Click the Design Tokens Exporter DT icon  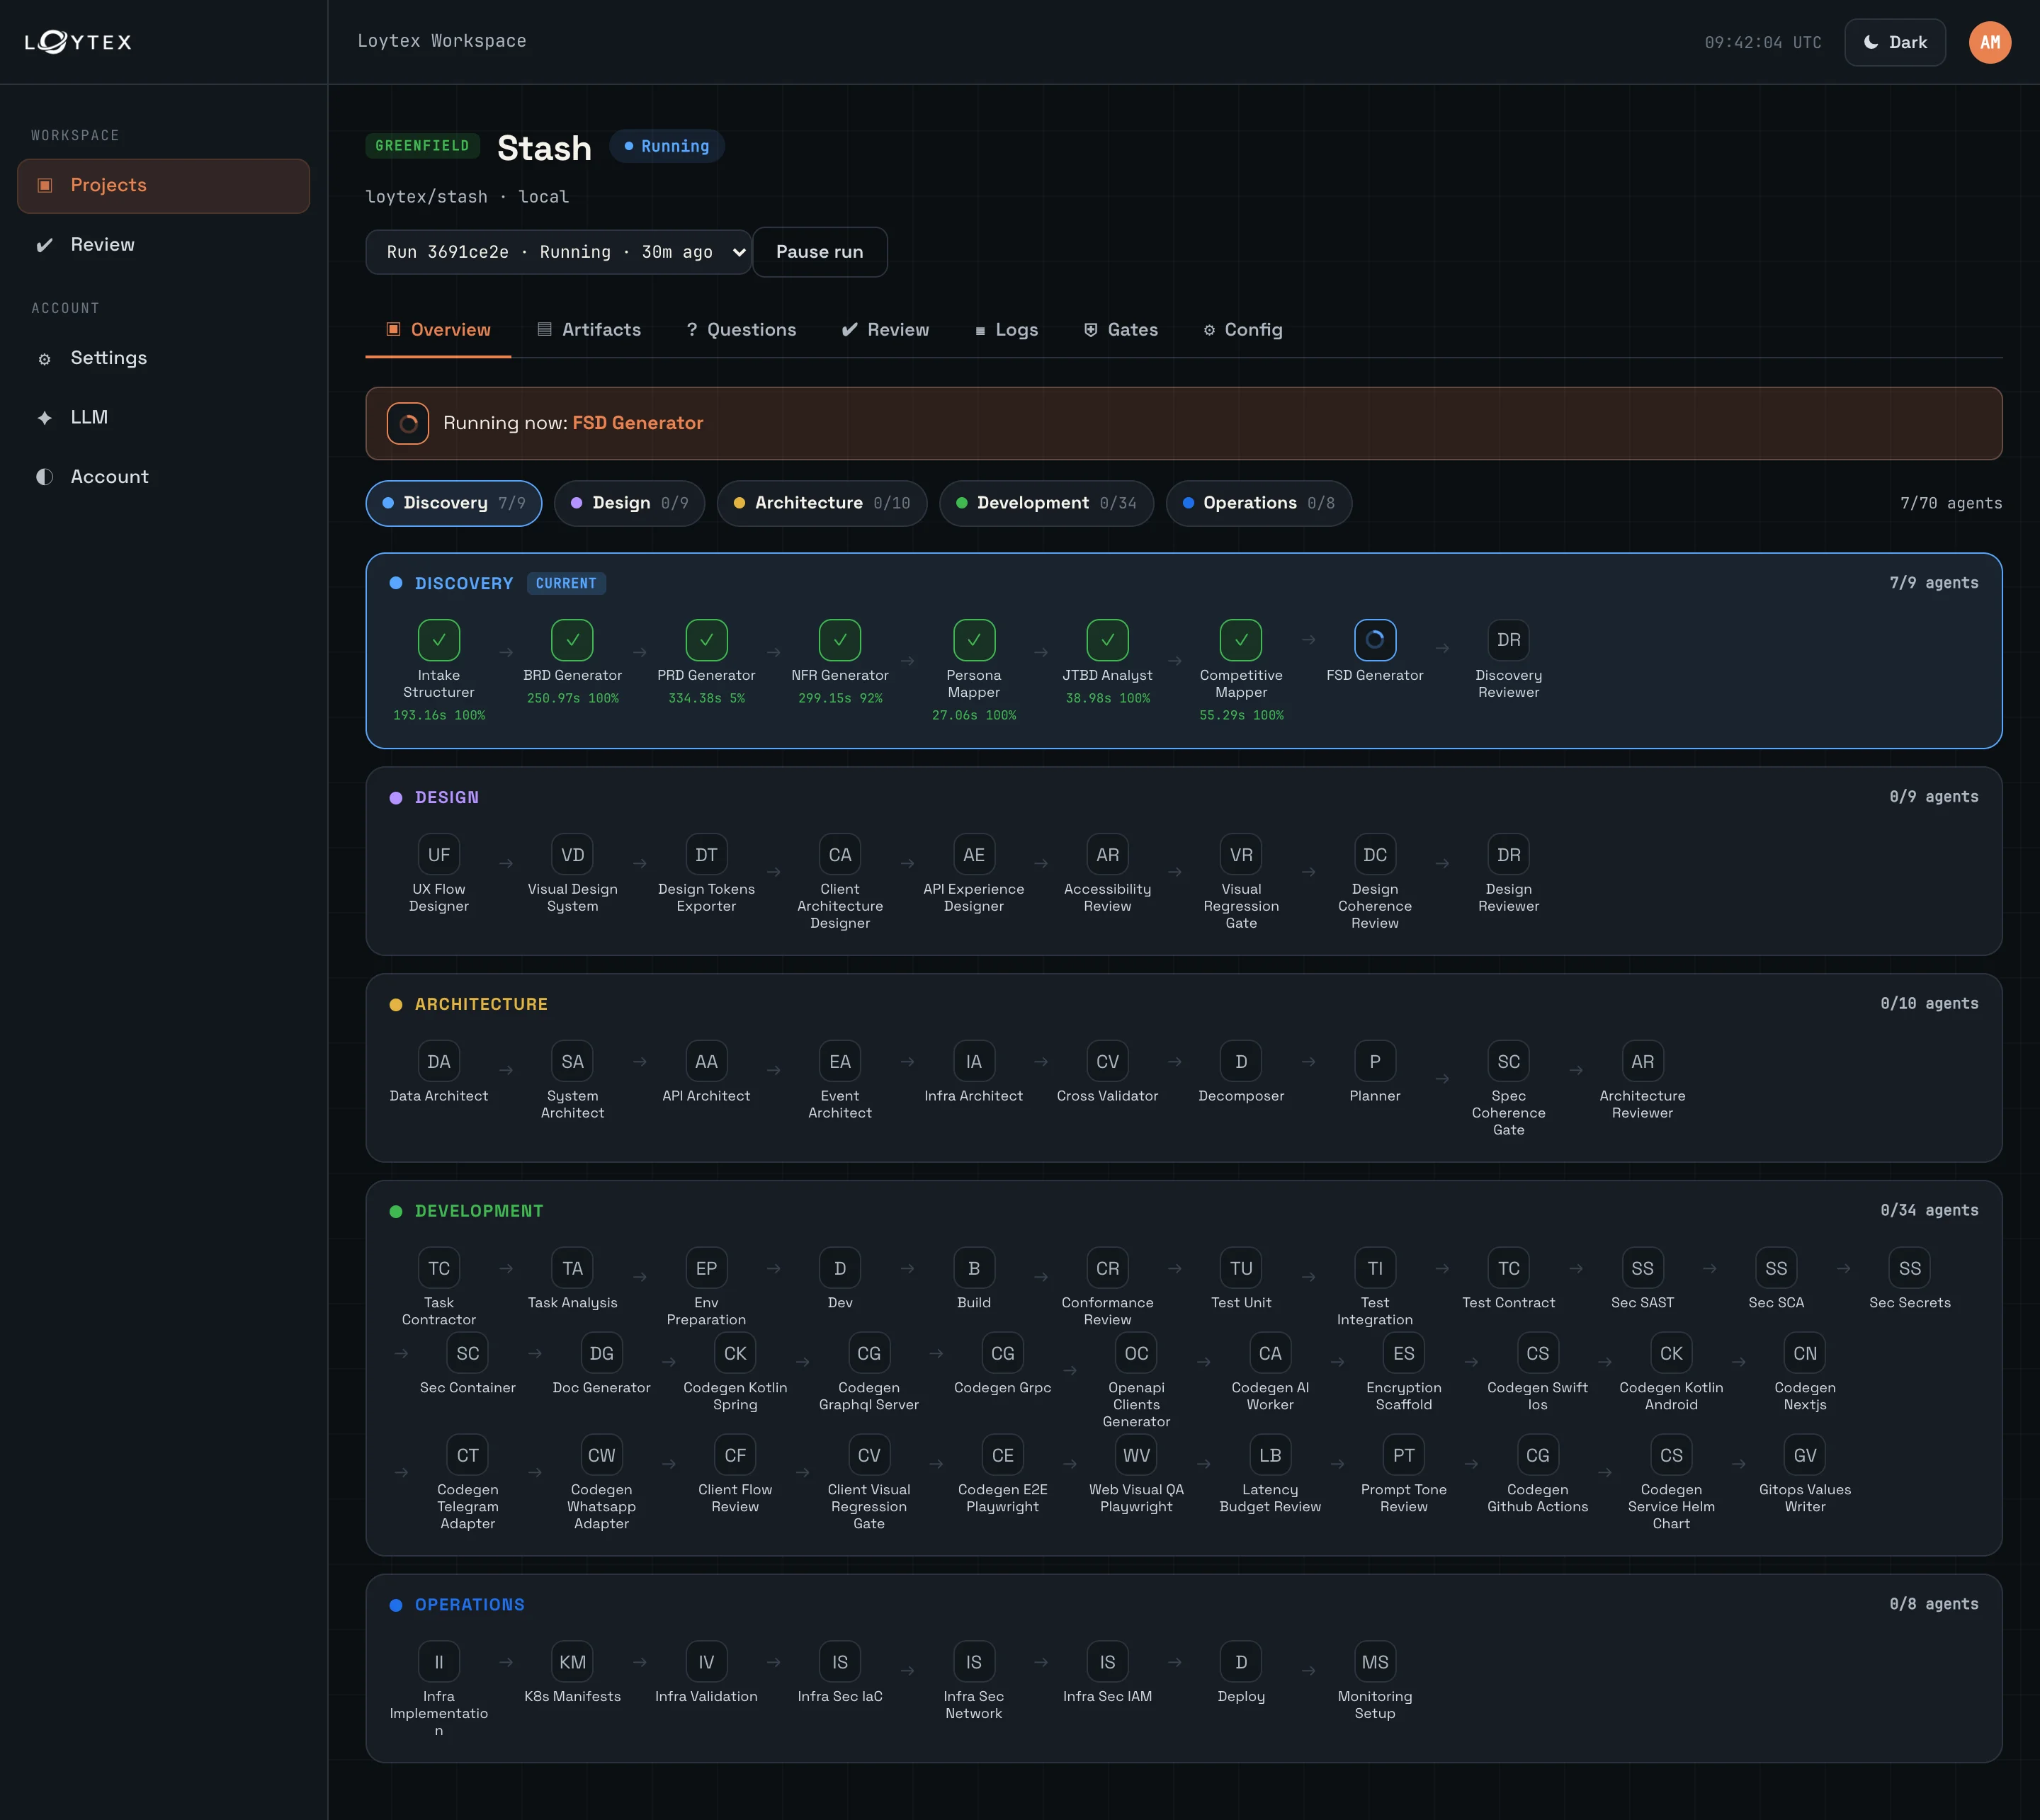coord(706,855)
